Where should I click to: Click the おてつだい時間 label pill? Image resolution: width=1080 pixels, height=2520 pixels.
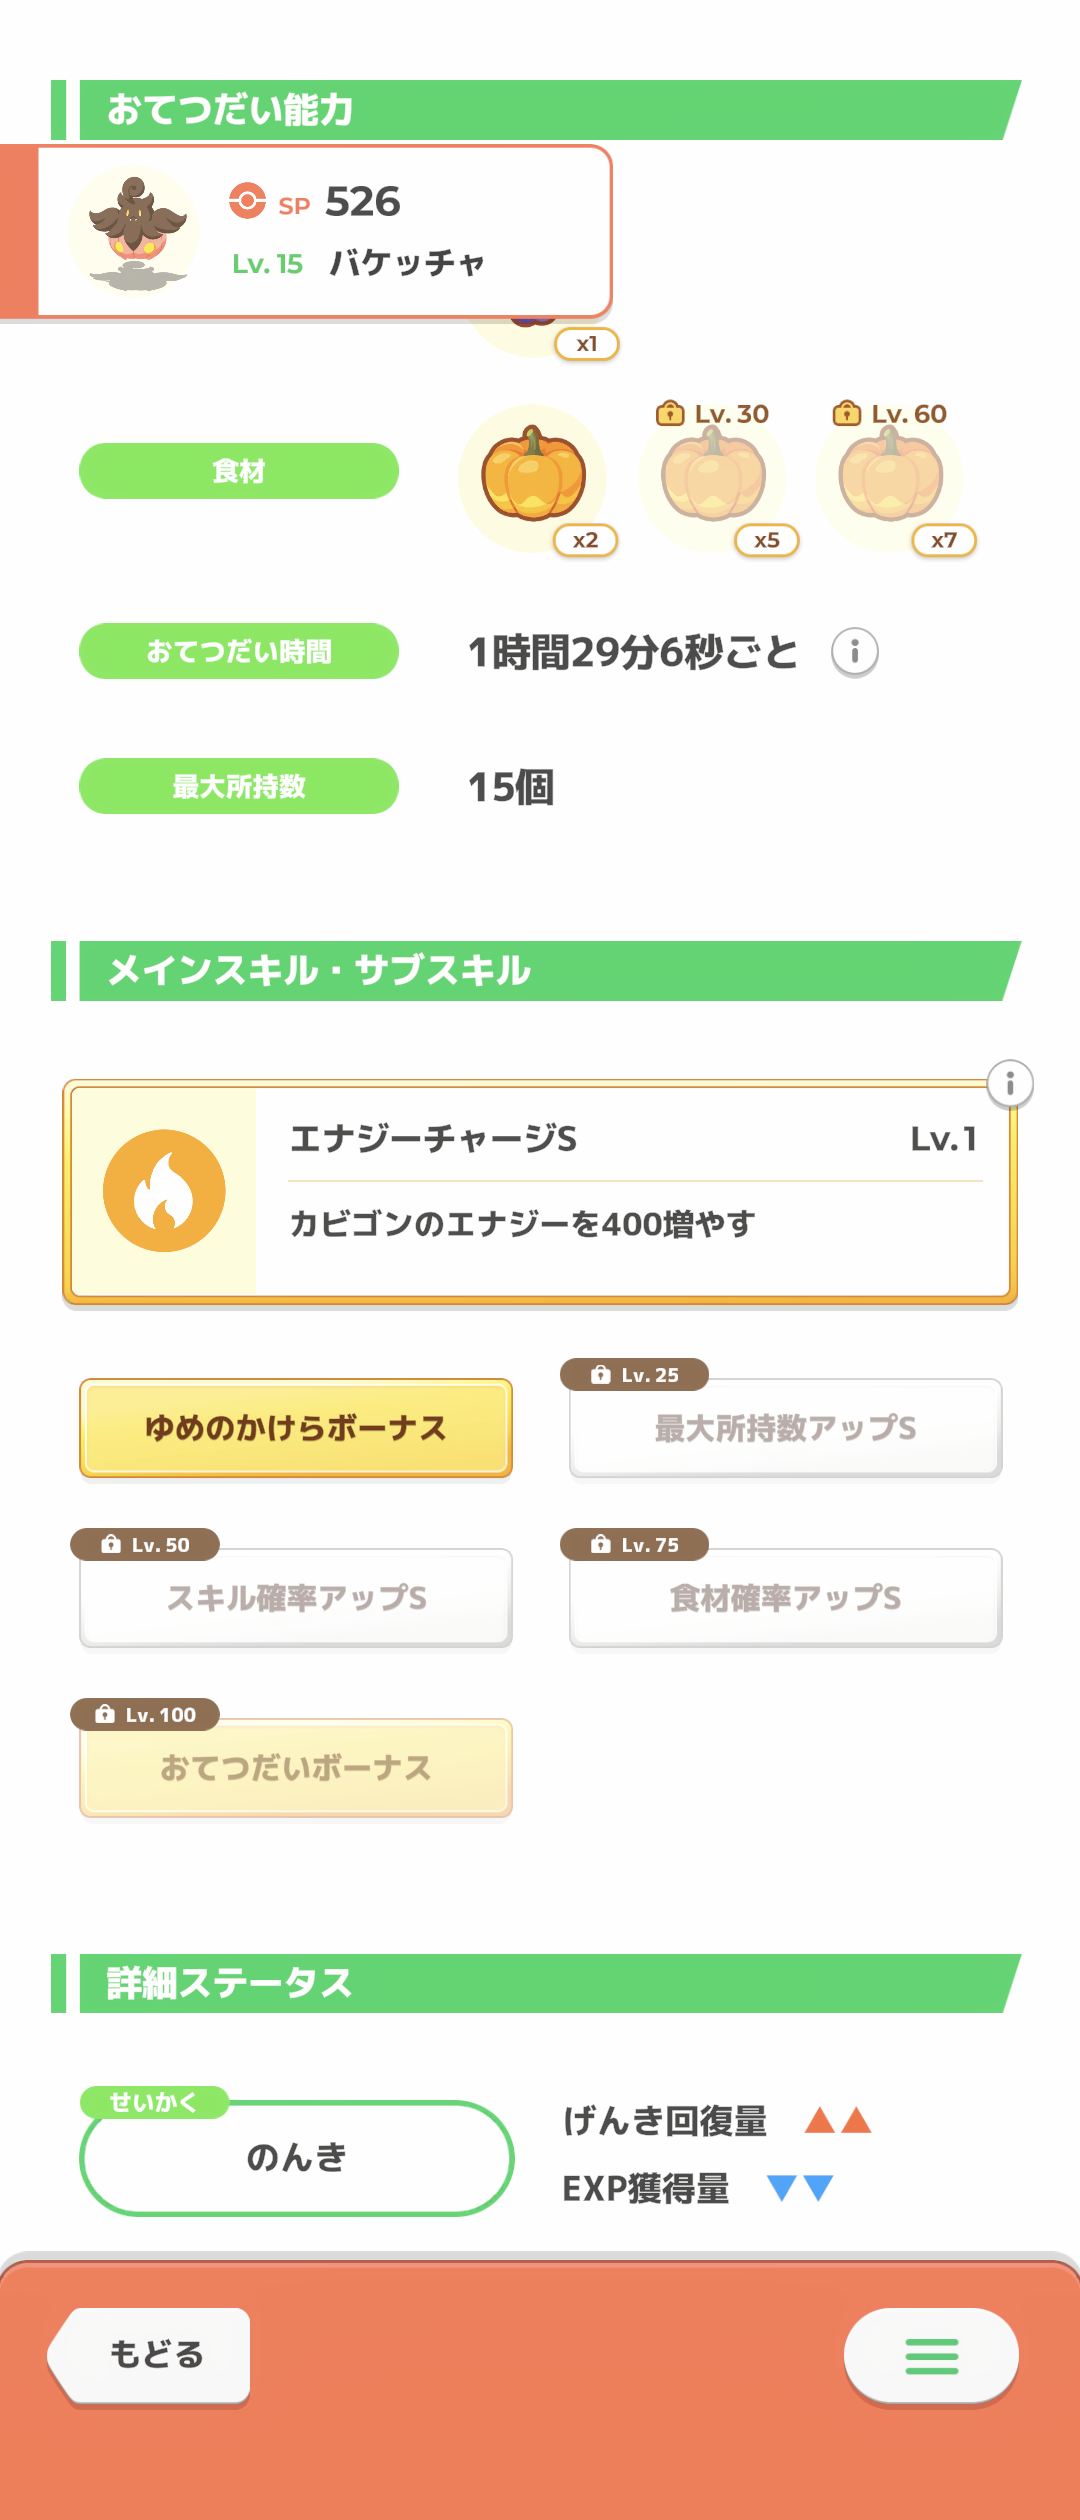point(239,651)
